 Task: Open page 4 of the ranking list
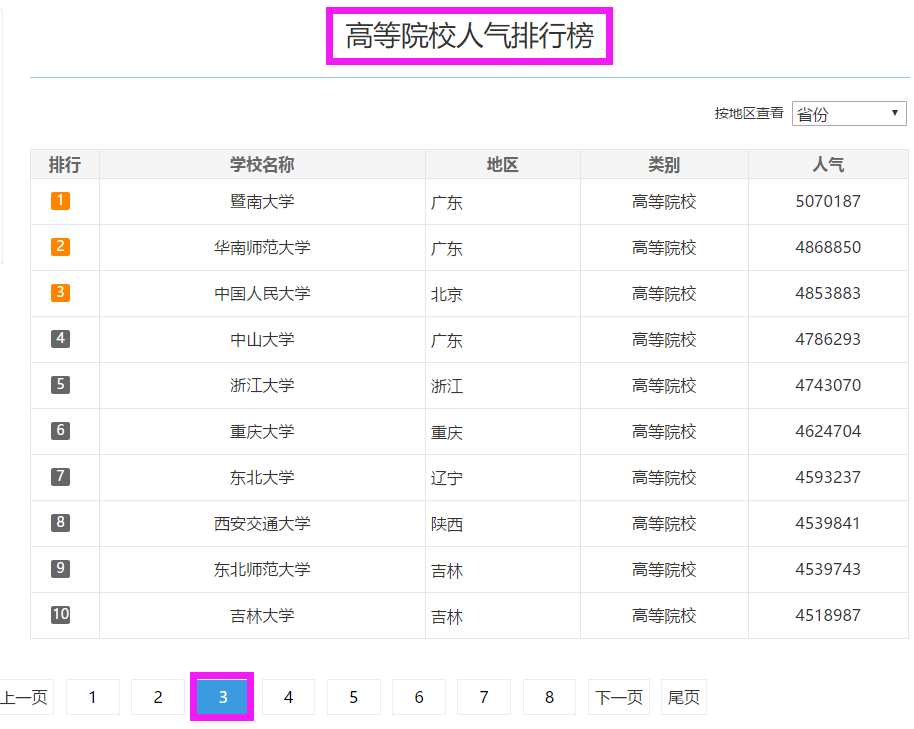(x=288, y=697)
